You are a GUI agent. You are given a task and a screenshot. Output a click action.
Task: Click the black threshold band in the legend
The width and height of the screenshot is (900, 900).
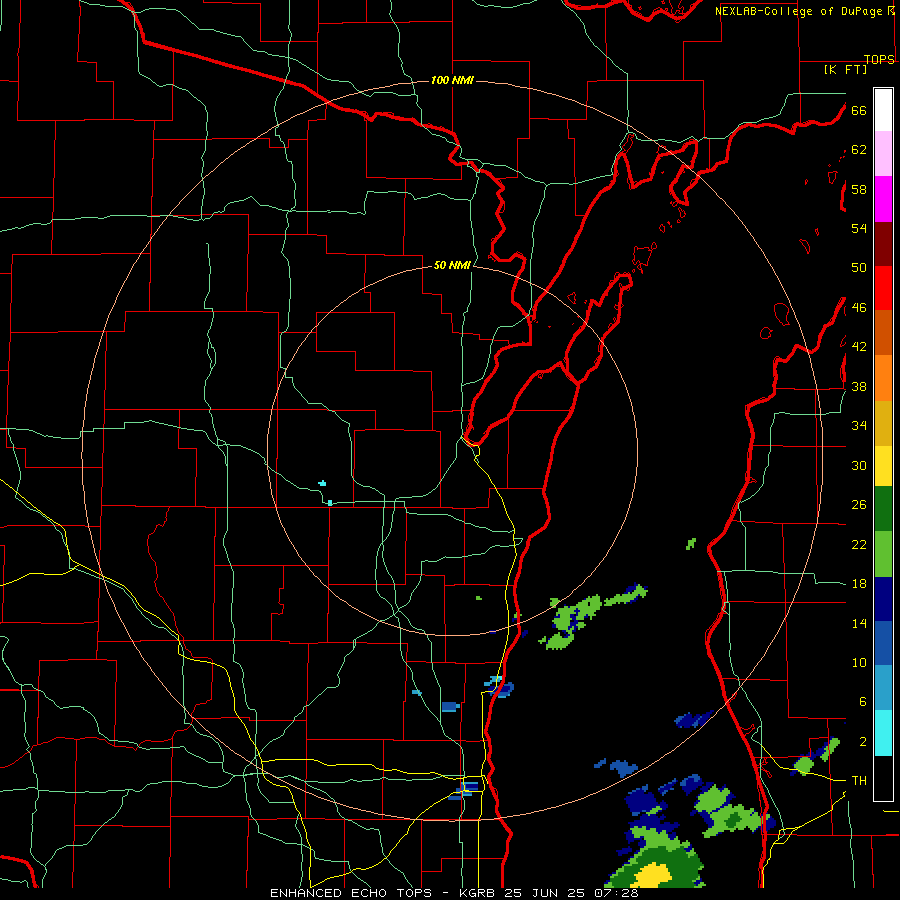(x=883, y=778)
